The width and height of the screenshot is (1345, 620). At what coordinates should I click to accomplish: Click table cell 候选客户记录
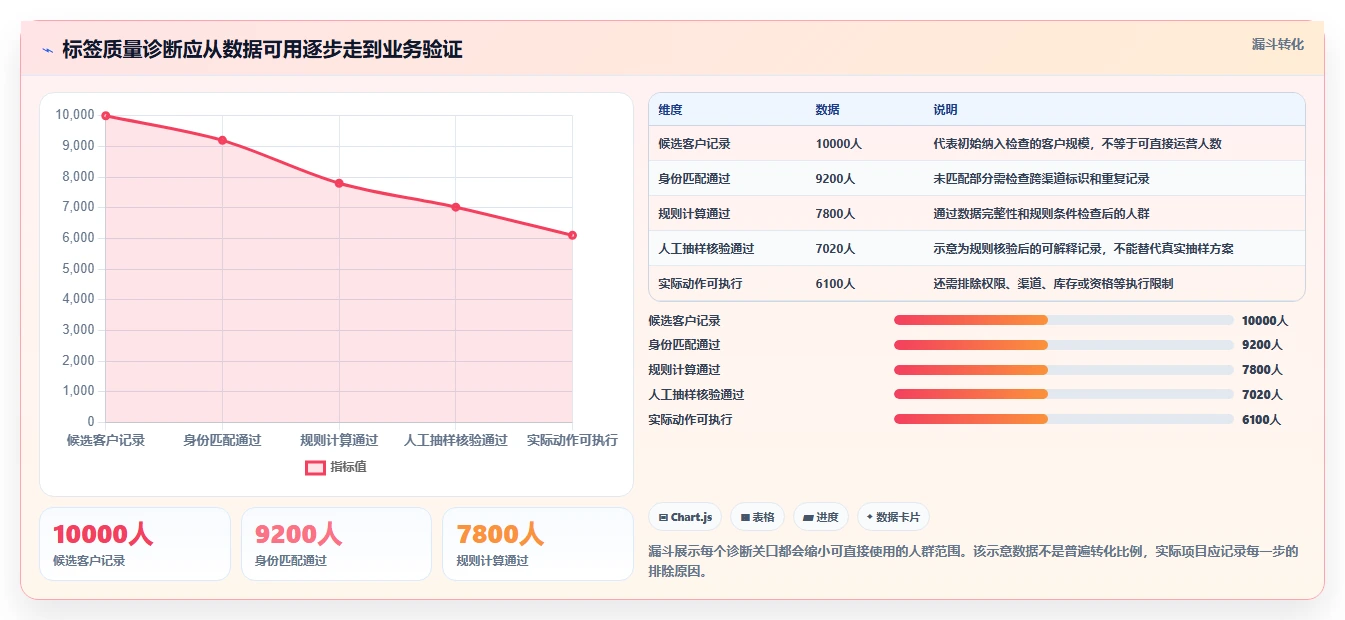(x=694, y=144)
